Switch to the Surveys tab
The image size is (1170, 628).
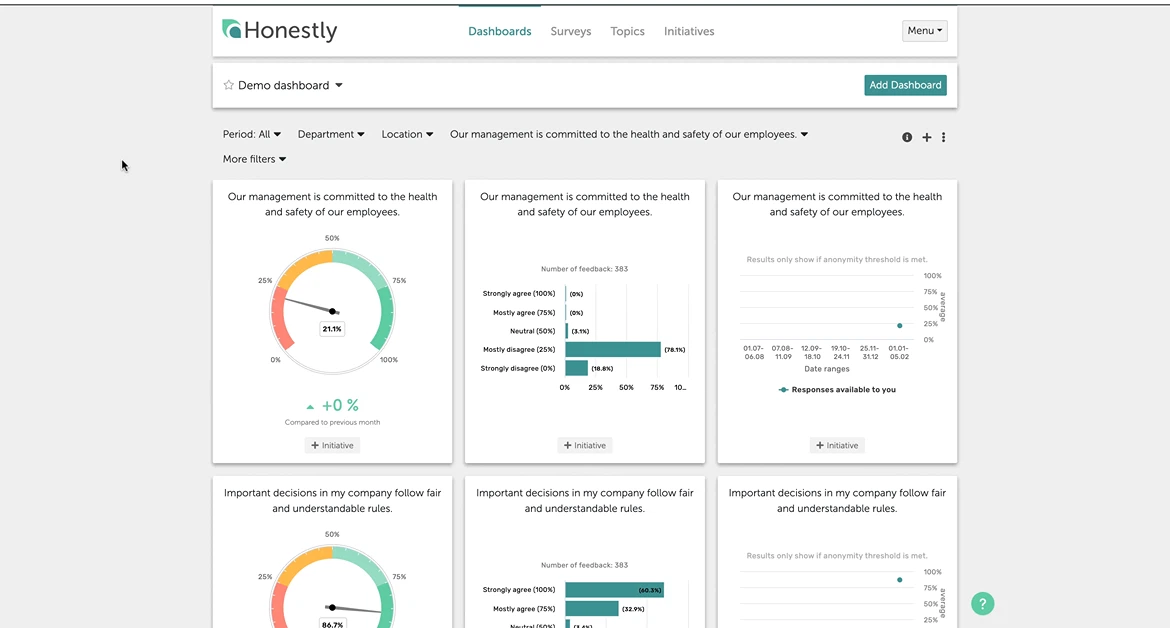[x=571, y=31]
